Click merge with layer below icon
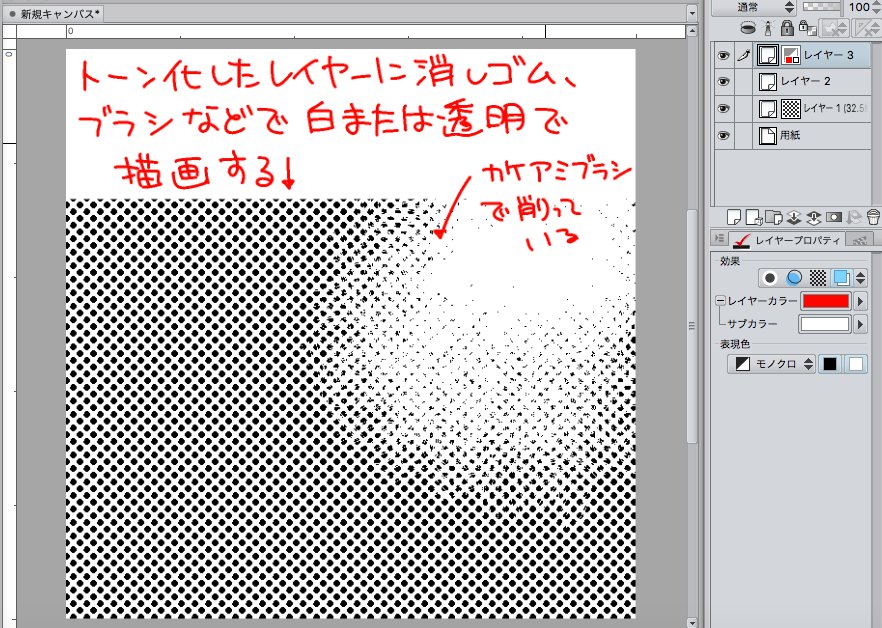The height and width of the screenshot is (628, 882). click(814, 217)
